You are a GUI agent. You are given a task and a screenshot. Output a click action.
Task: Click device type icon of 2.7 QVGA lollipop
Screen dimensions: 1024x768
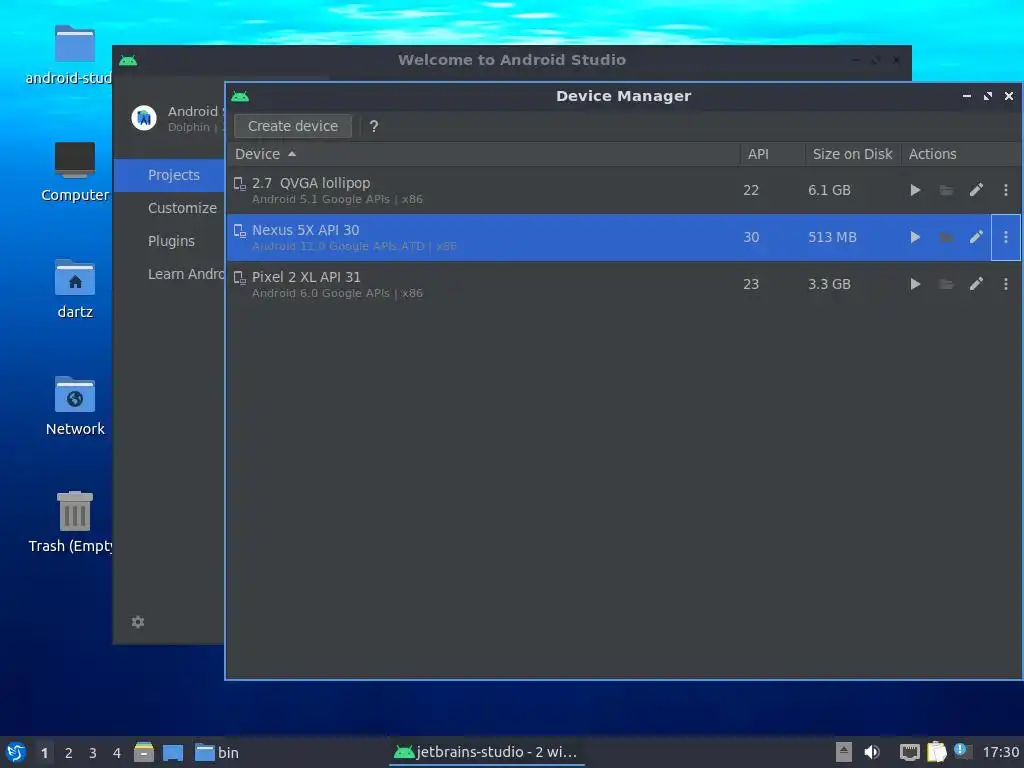240,184
